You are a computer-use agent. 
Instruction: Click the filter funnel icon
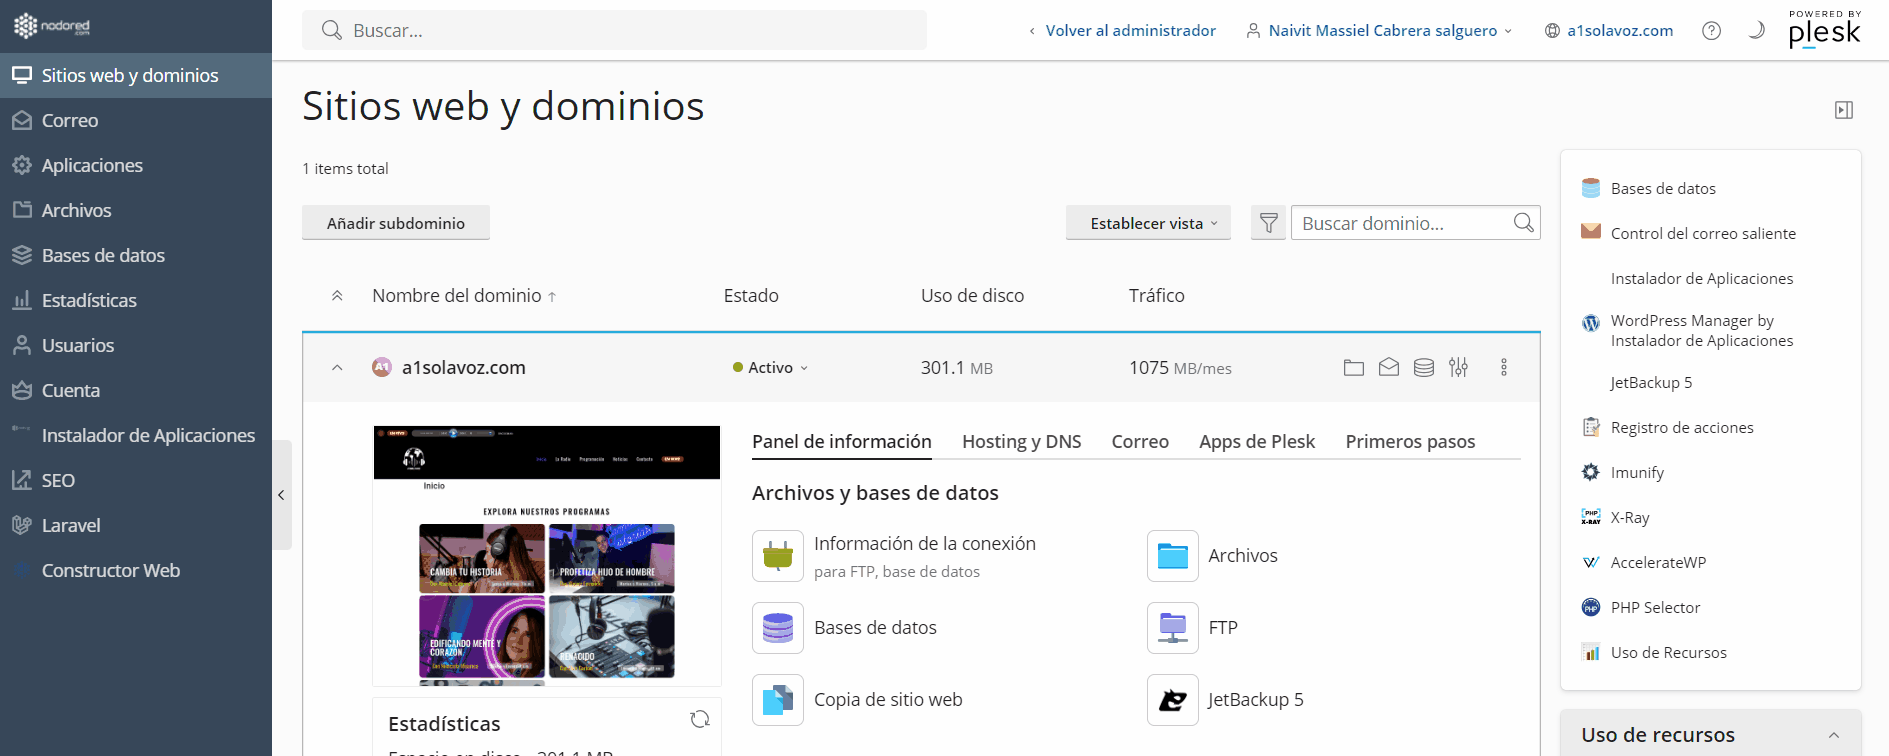point(1268,223)
